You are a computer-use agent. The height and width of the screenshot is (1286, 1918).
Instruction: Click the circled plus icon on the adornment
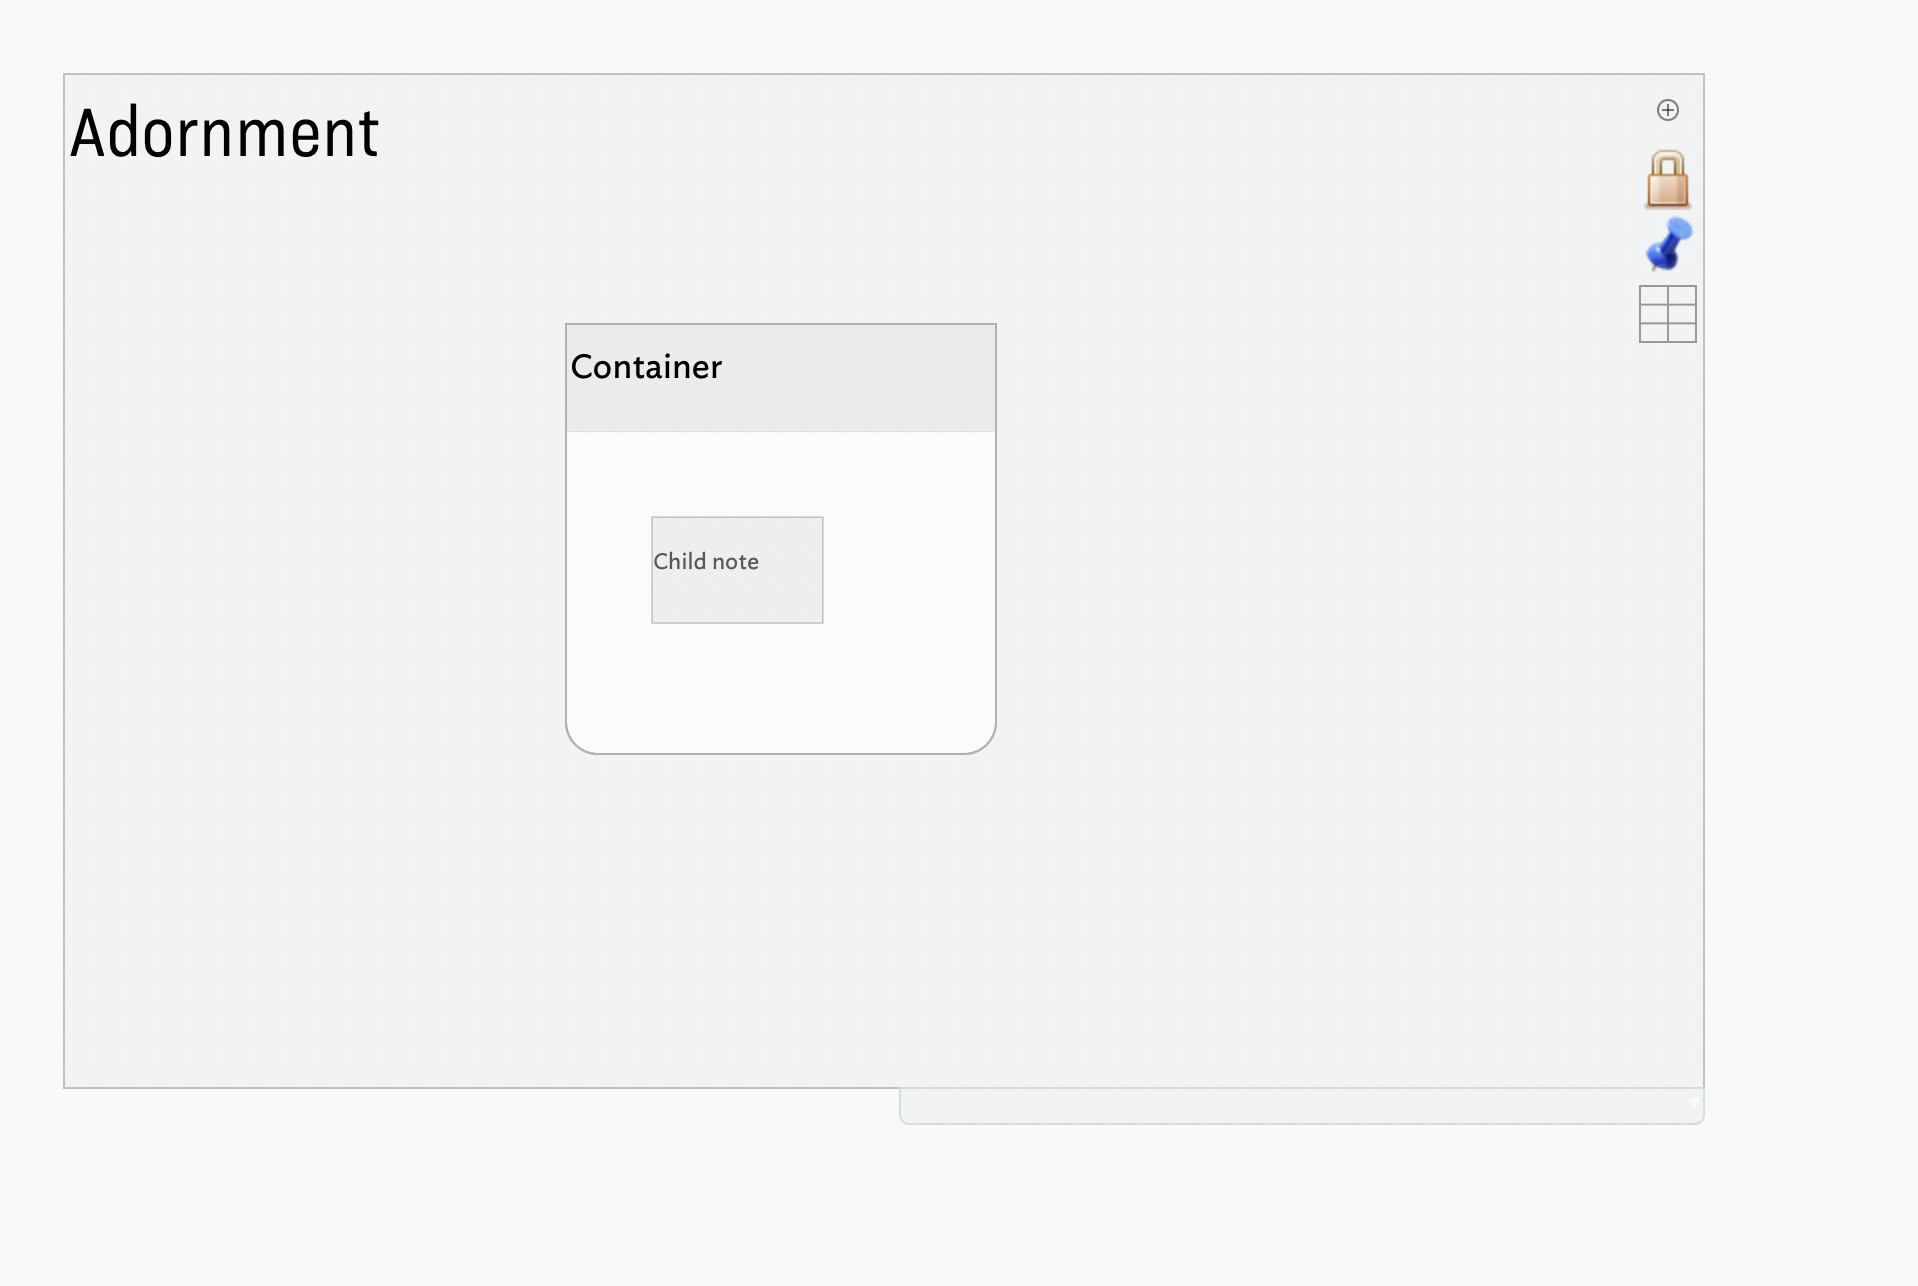click(1667, 110)
